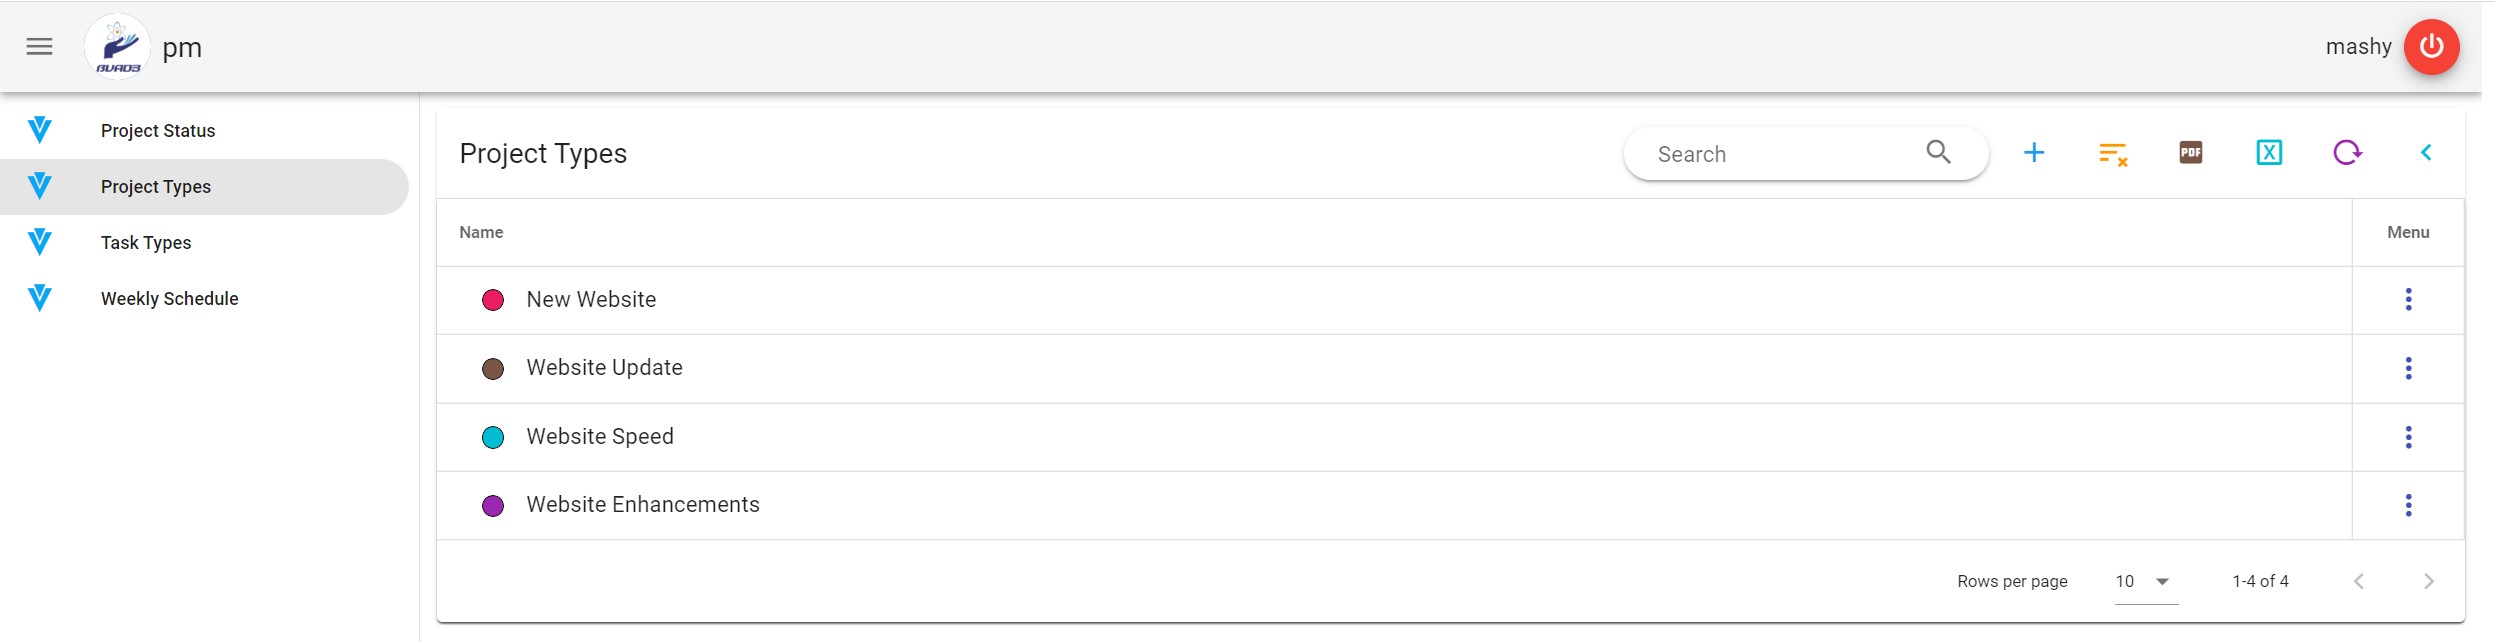Open three-dot menu for Website Speed

click(2408, 437)
